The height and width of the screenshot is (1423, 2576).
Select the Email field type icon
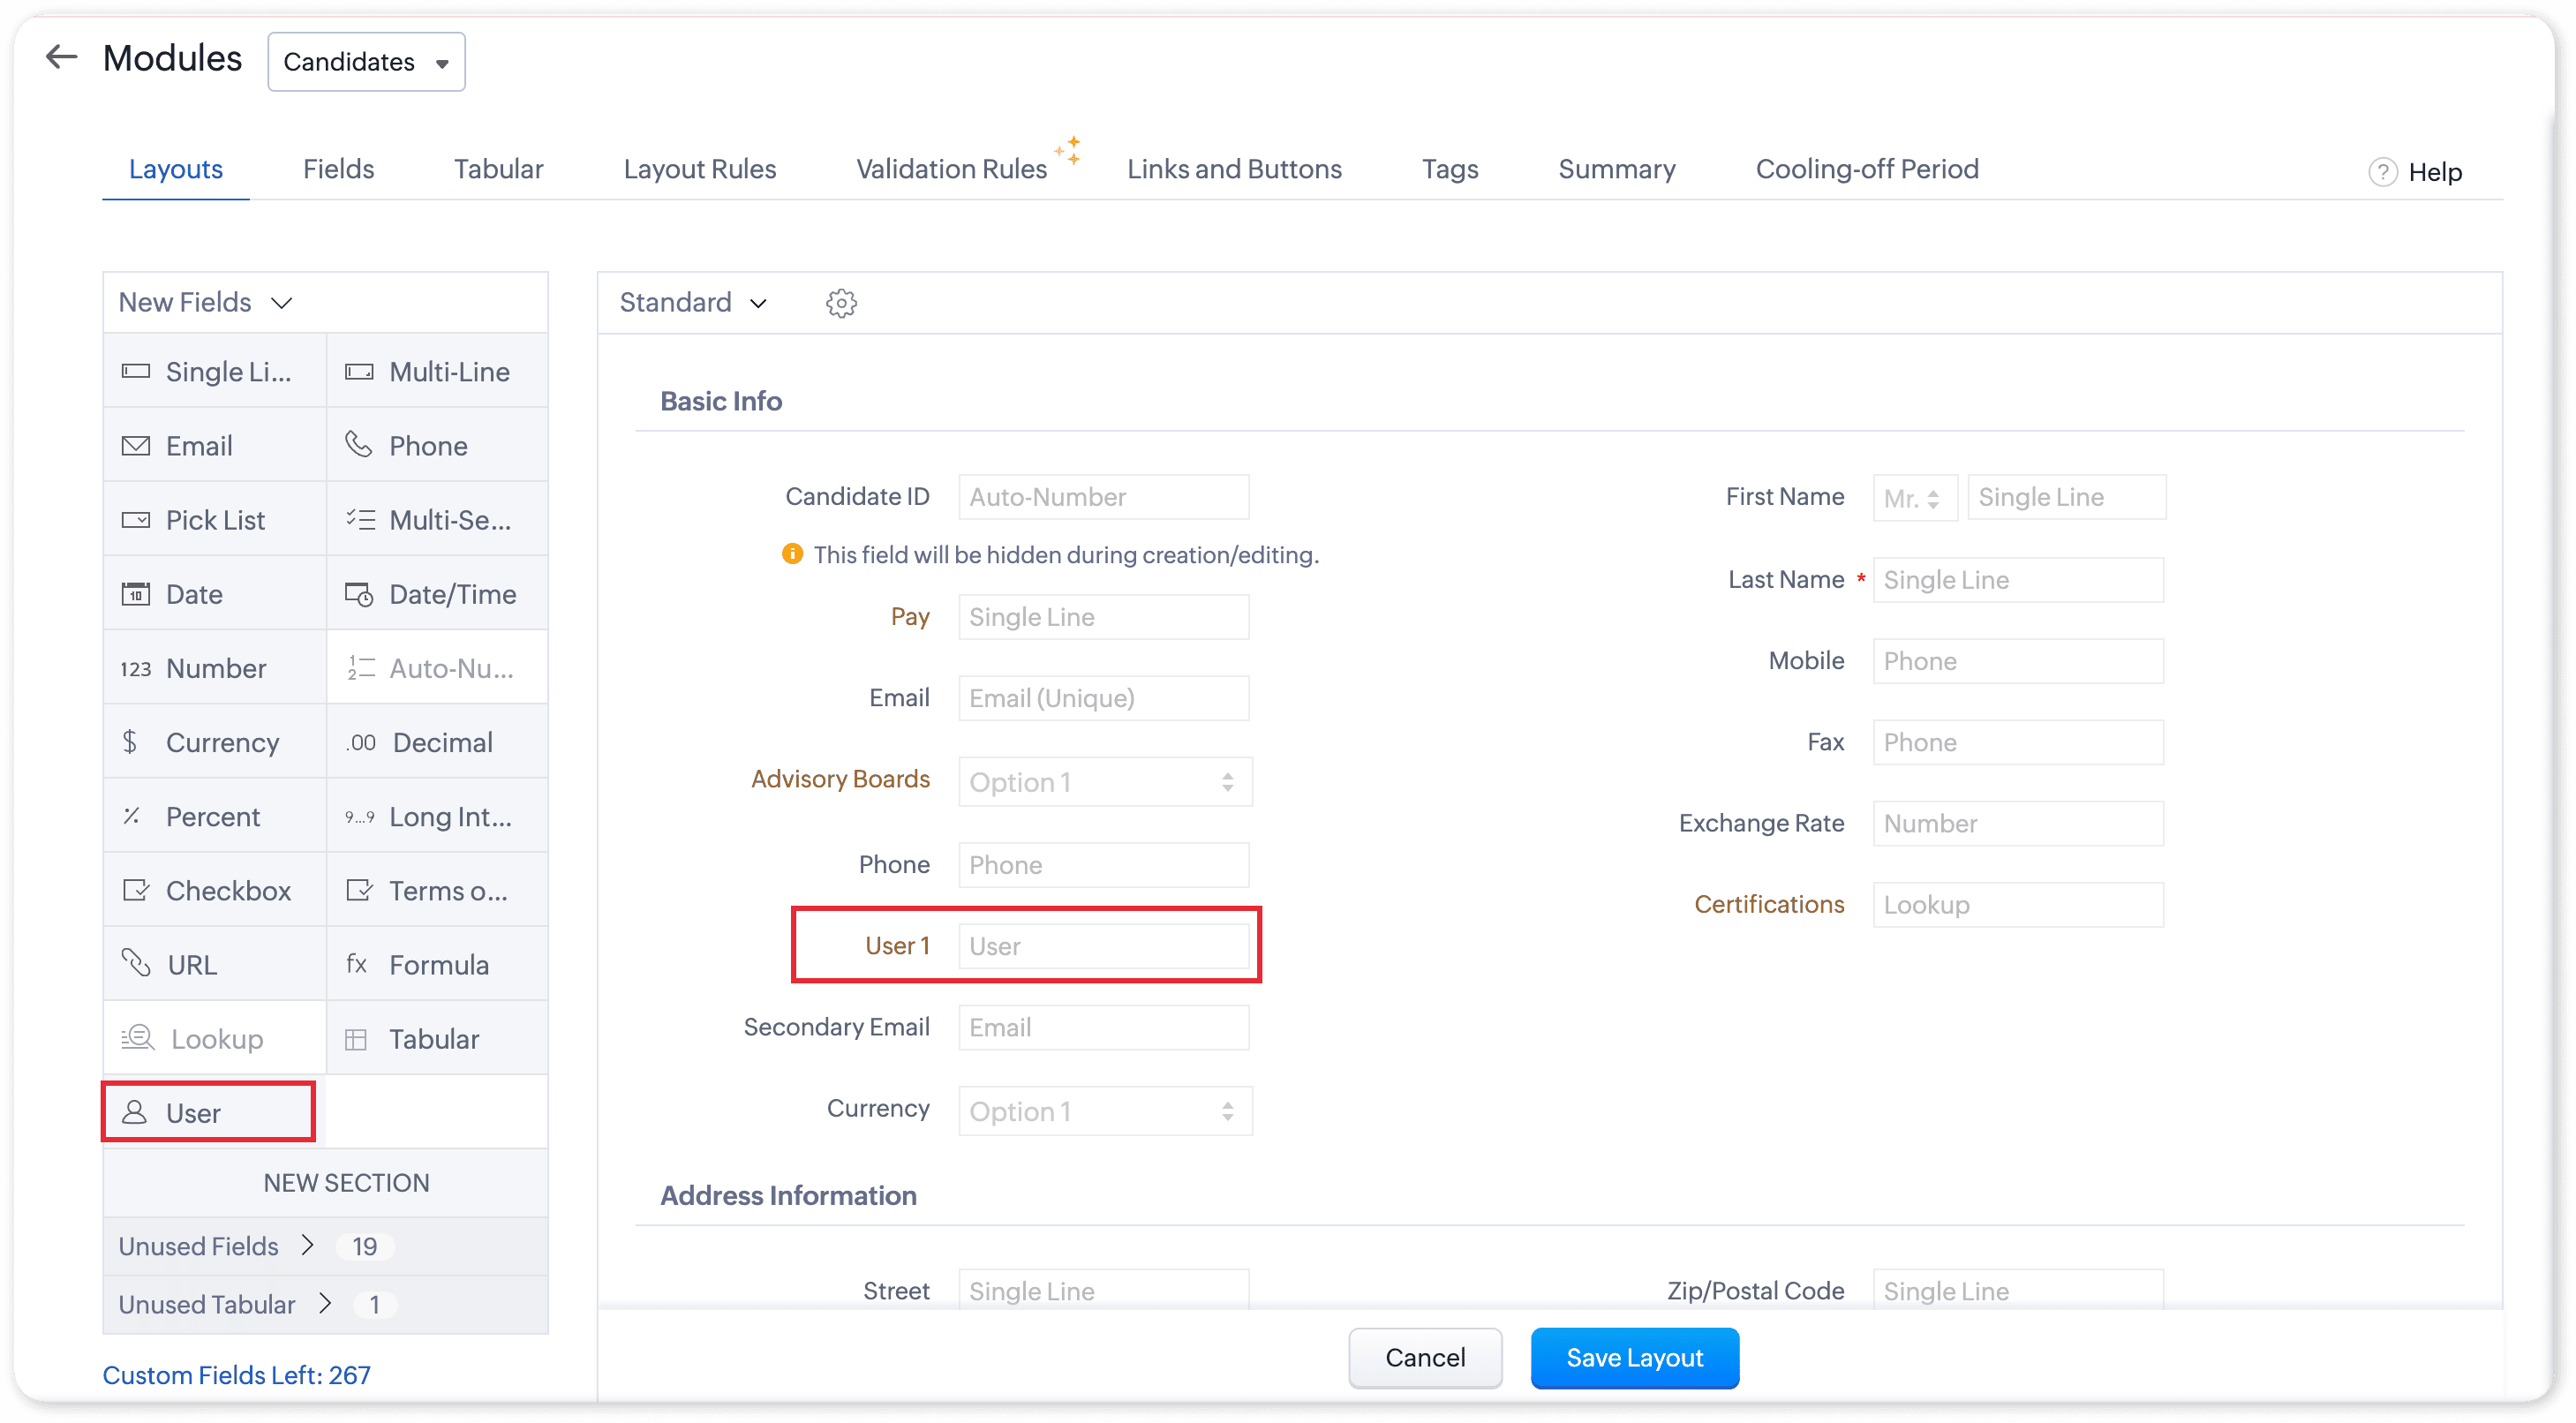(136, 446)
